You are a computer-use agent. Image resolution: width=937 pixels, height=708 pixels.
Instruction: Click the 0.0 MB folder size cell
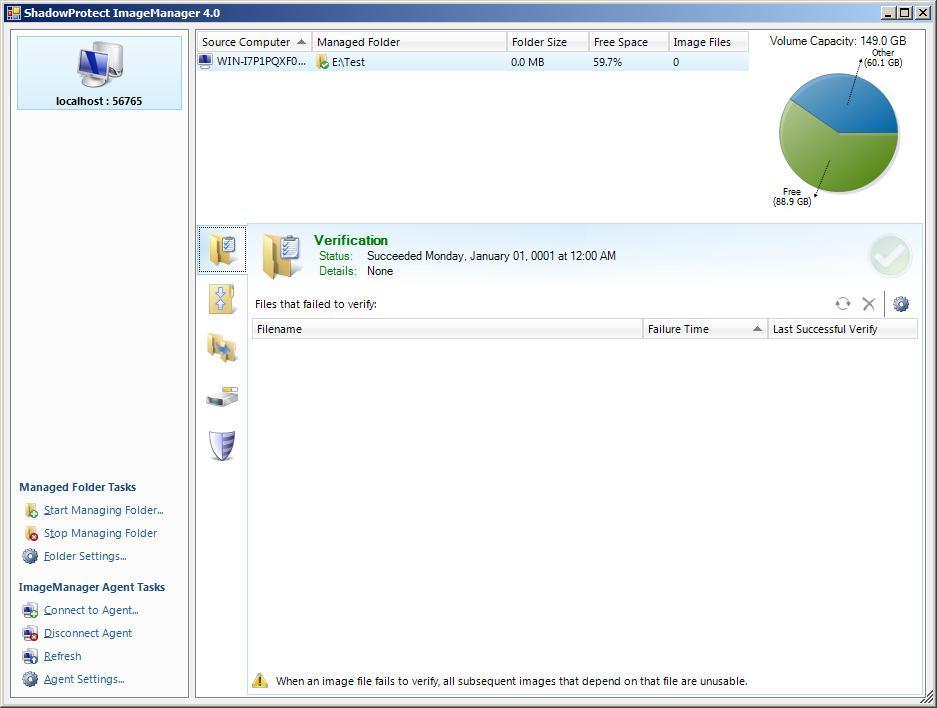point(528,62)
